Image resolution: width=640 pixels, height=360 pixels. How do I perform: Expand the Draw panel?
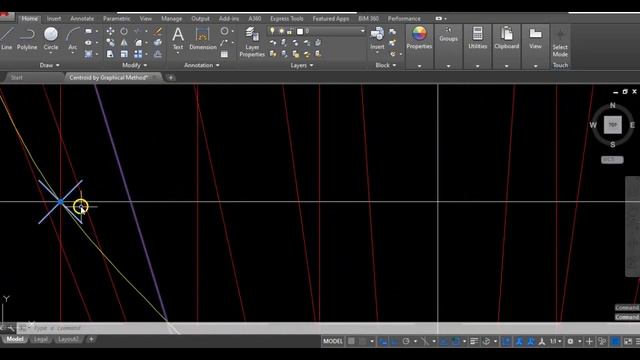coord(49,65)
